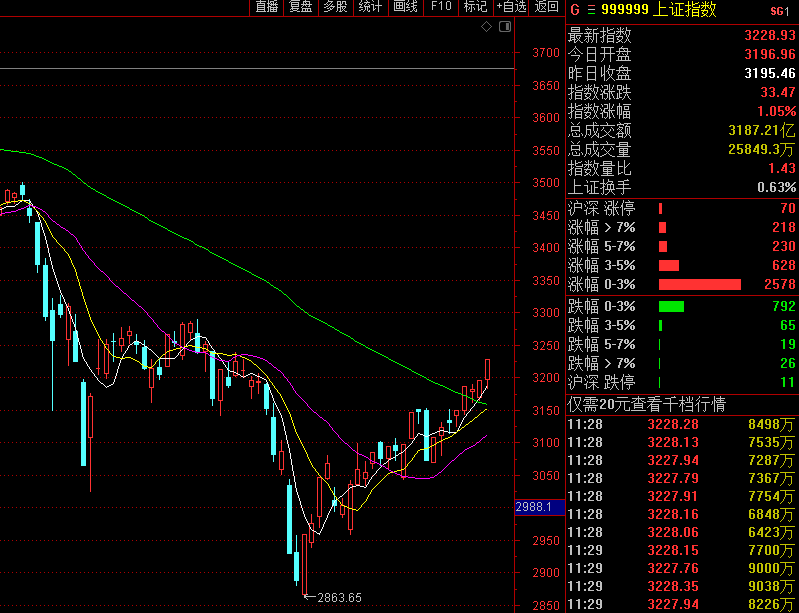The width and height of the screenshot is (799, 613).
Task: Click the 沪深 跌停 count 11
Action: pos(788,382)
